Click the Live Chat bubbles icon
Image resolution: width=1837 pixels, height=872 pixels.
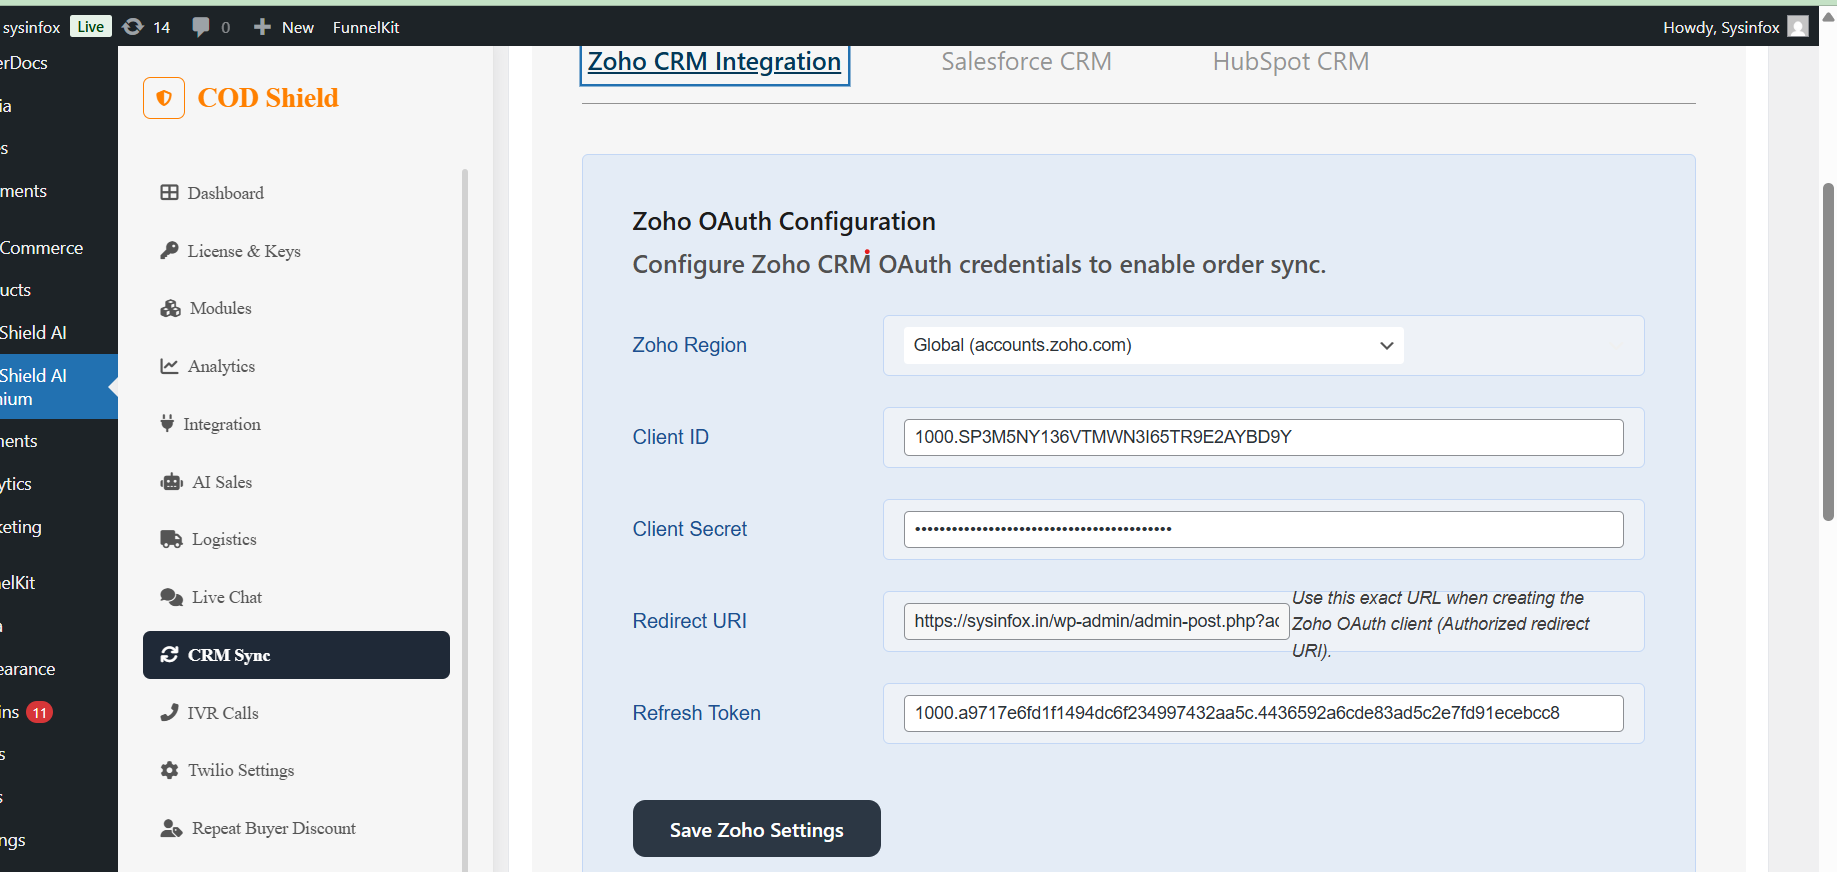click(x=171, y=597)
